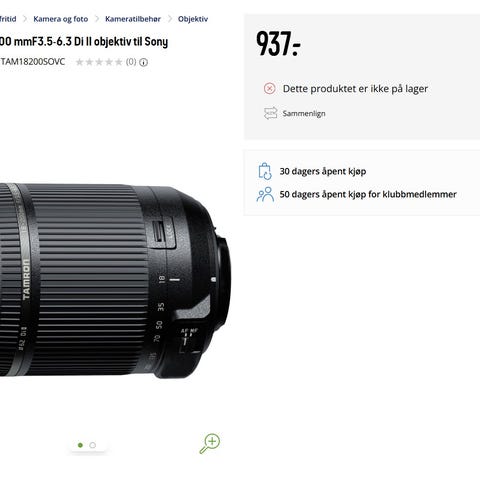This screenshot has width=480, height=480.
Task: Click the Tamron lens product image
Action: click(115, 281)
